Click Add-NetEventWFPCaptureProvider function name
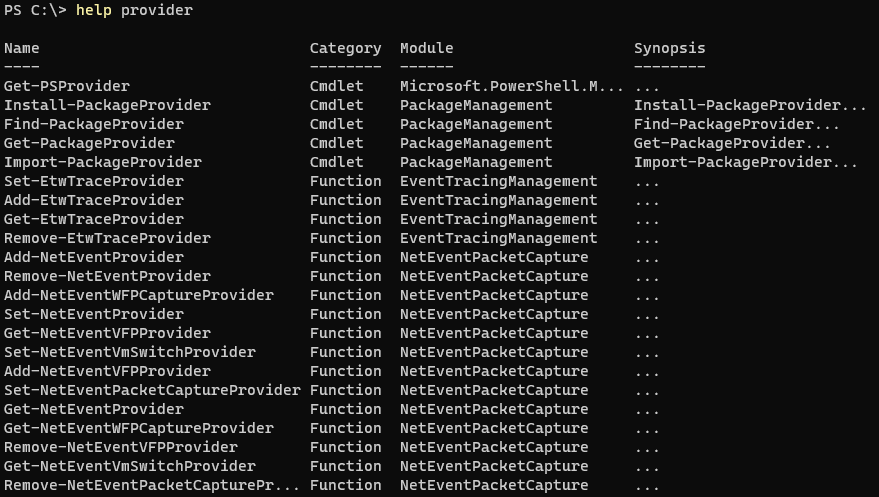The width and height of the screenshot is (879, 497). click(x=138, y=295)
